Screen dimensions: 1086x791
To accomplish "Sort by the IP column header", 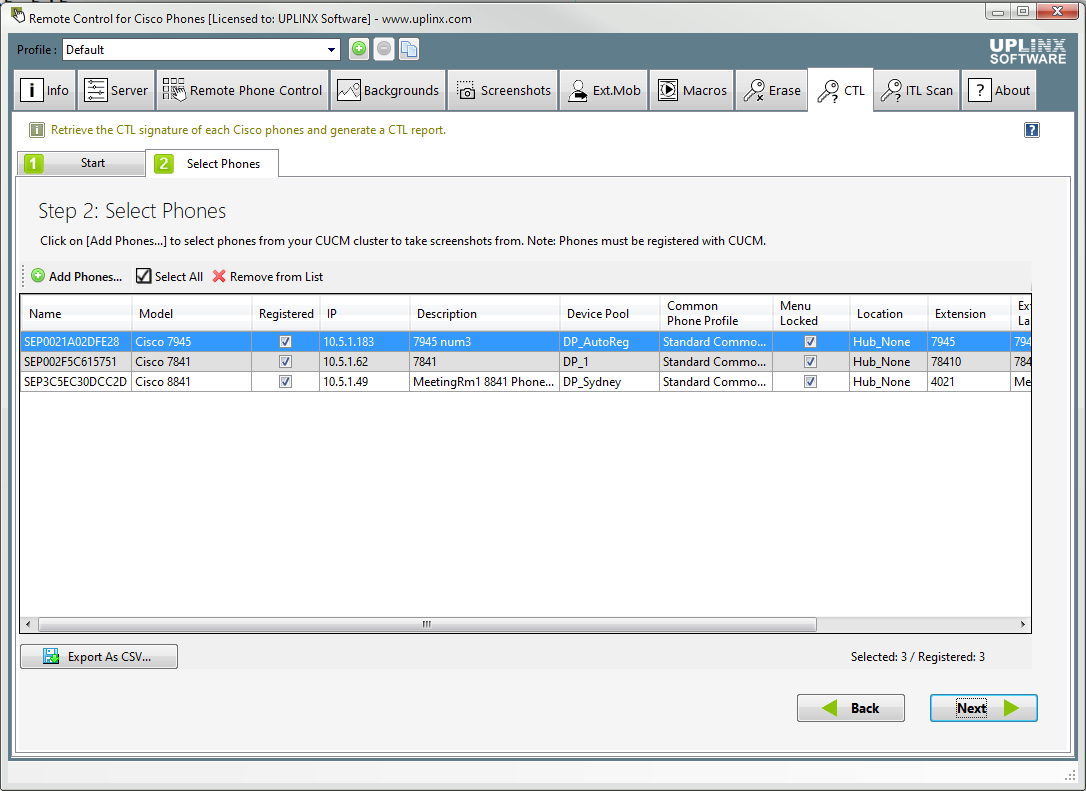I will point(364,313).
